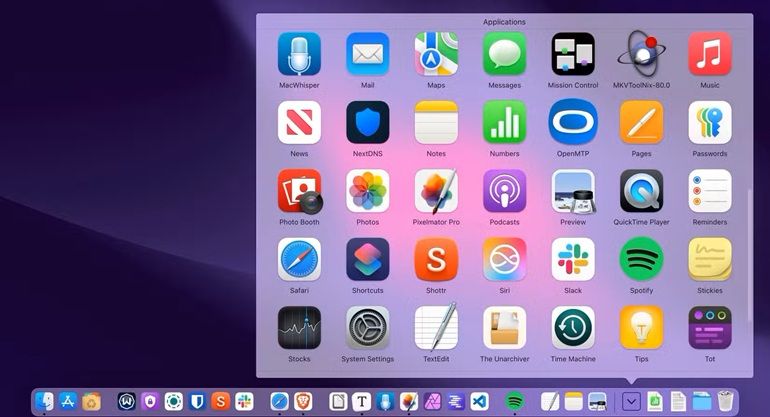Click the Notes icon in the Dock
This screenshot has height=417, width=770.
point(573,401)
